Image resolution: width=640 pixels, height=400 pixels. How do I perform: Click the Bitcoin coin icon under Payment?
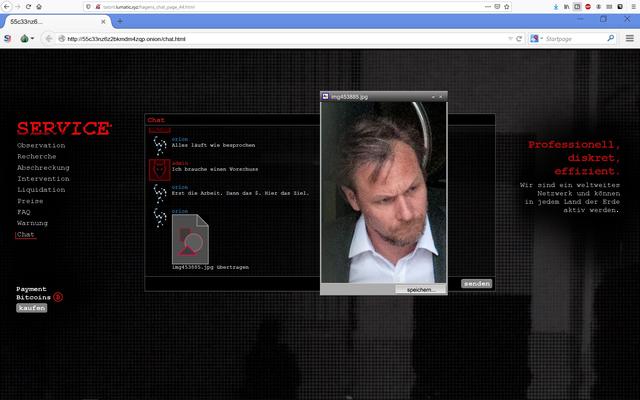pos(58,297)
